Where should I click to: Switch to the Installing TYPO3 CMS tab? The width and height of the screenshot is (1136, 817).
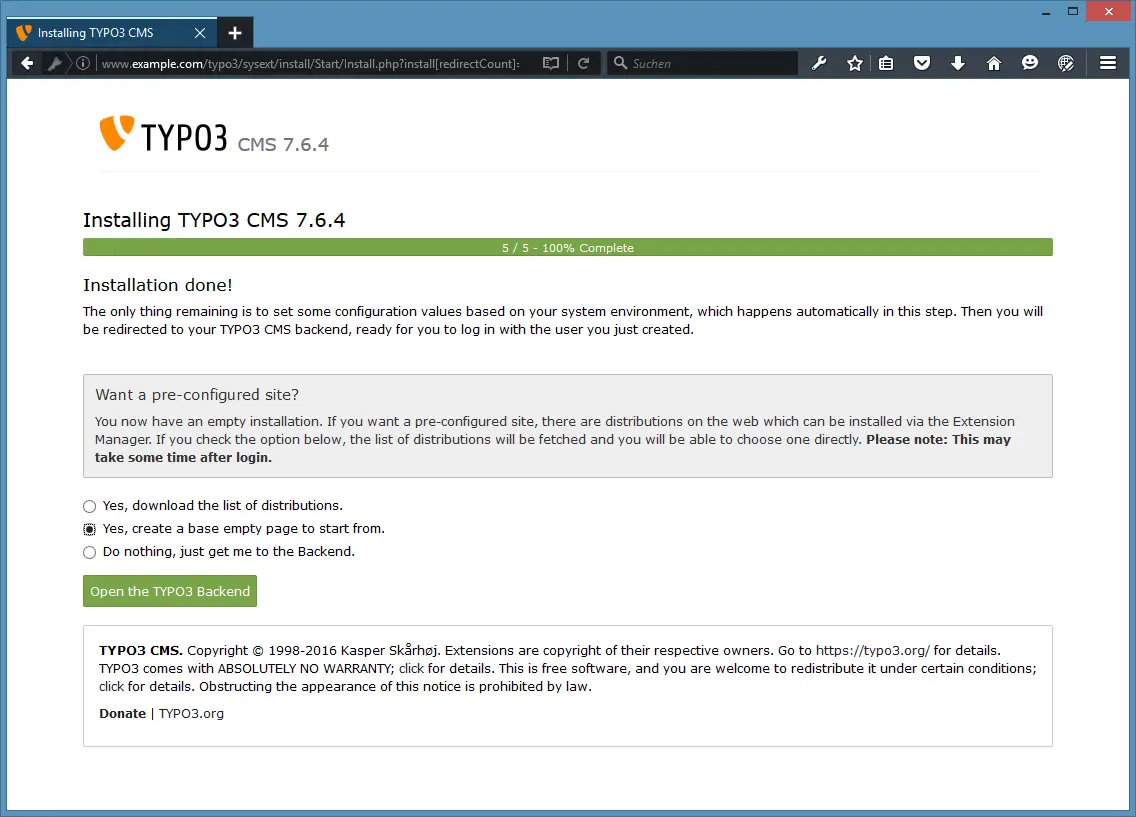[x=112, y=33]
